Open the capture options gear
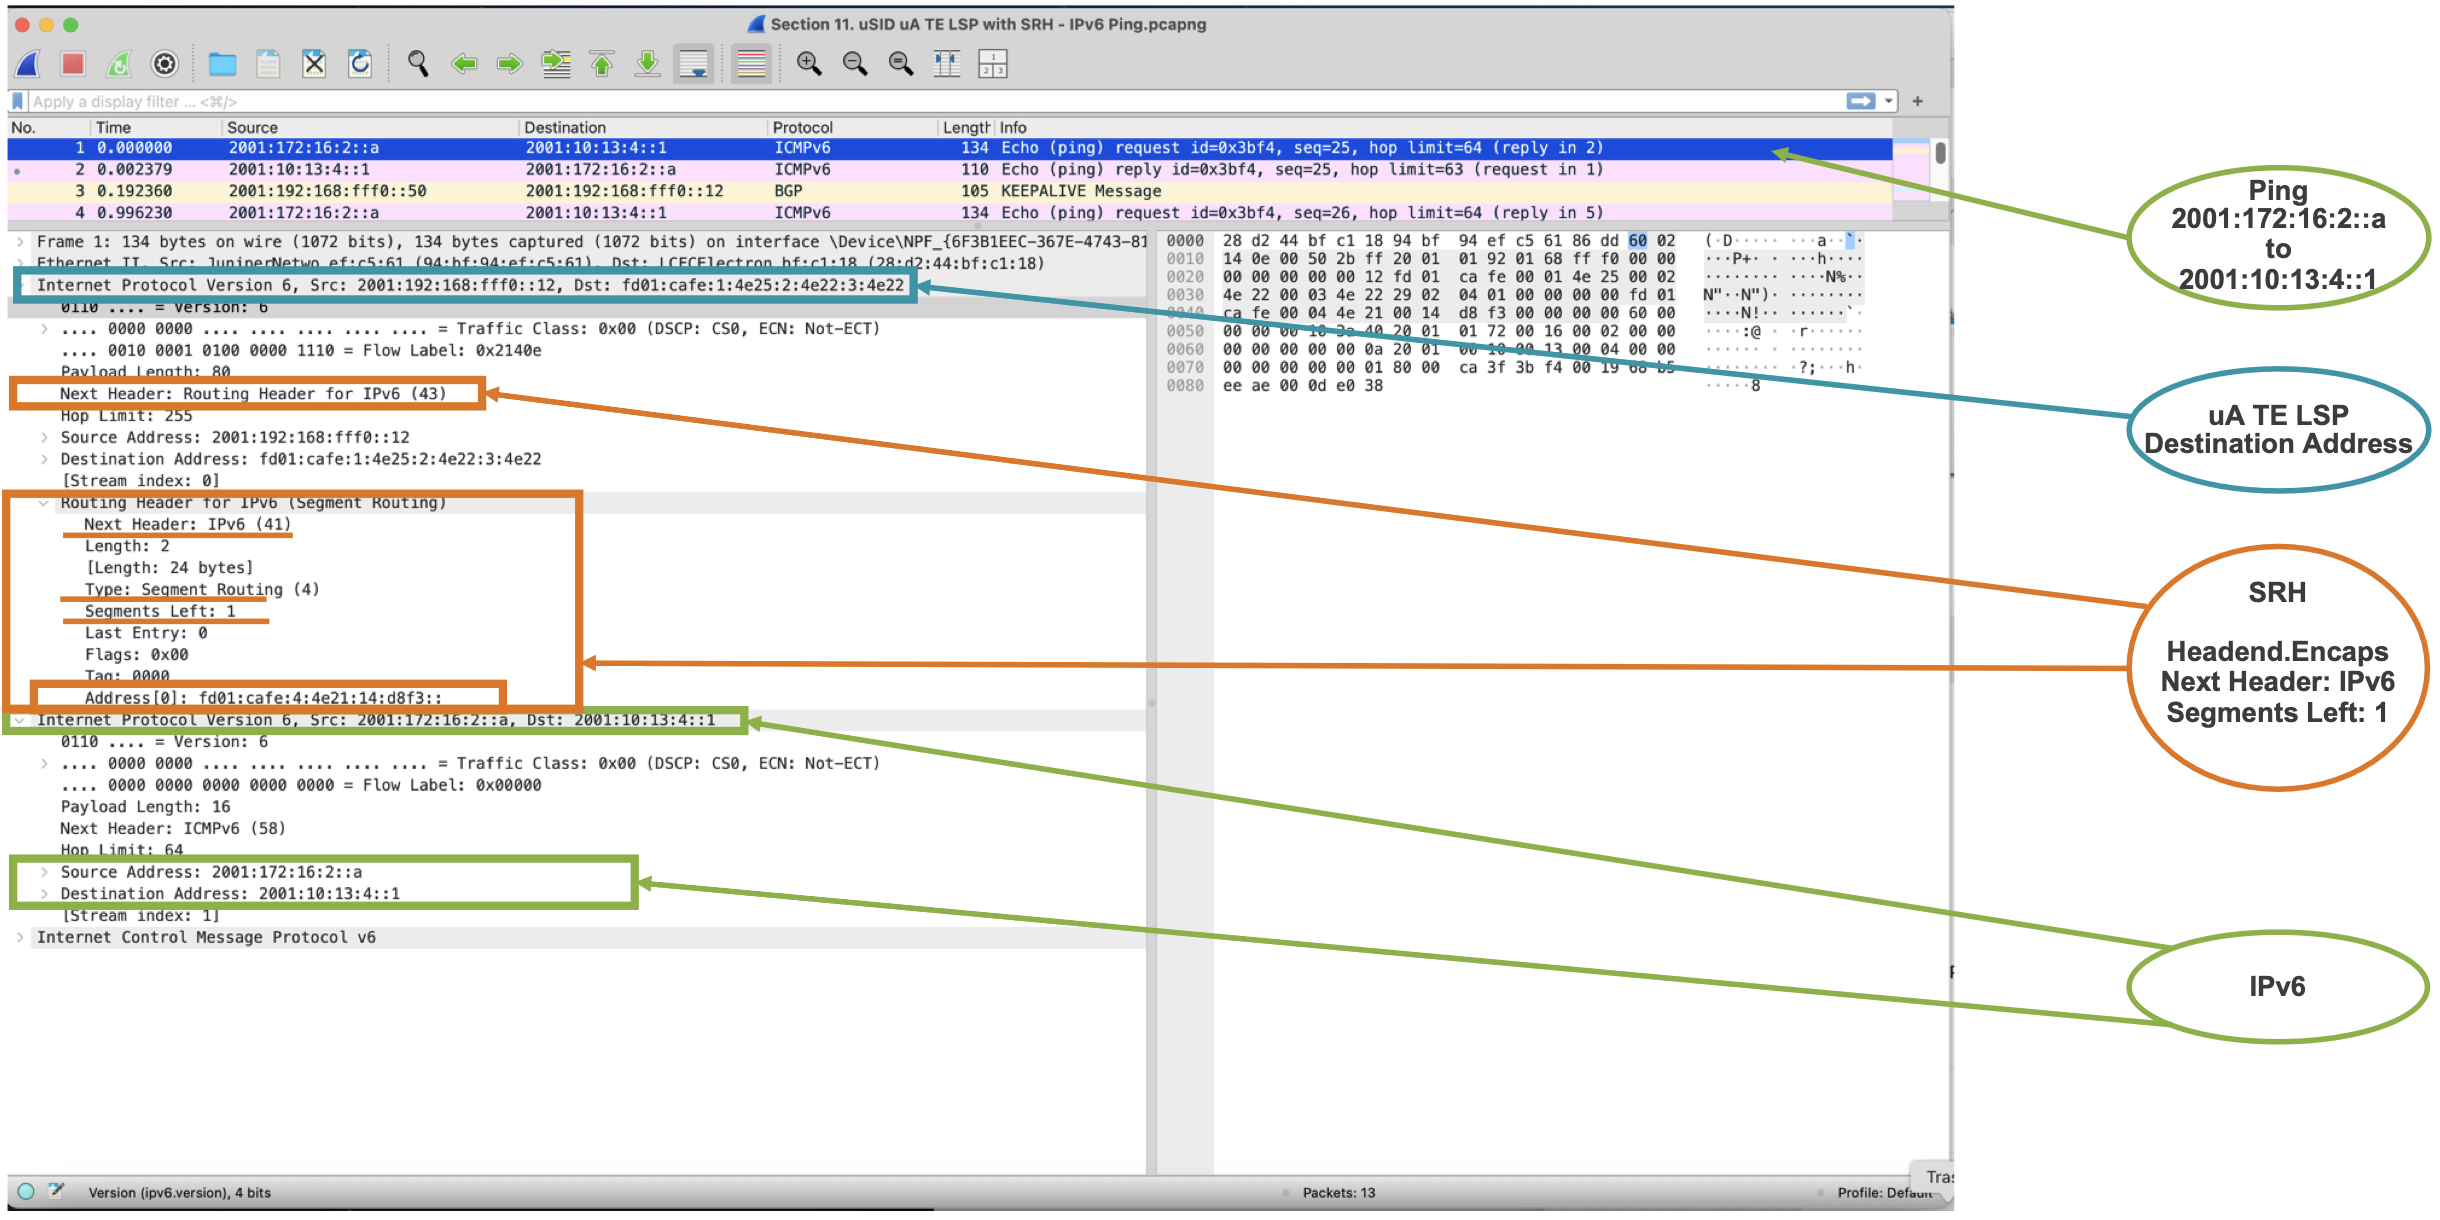The image size is (2440, 1220). click(165, 64)
